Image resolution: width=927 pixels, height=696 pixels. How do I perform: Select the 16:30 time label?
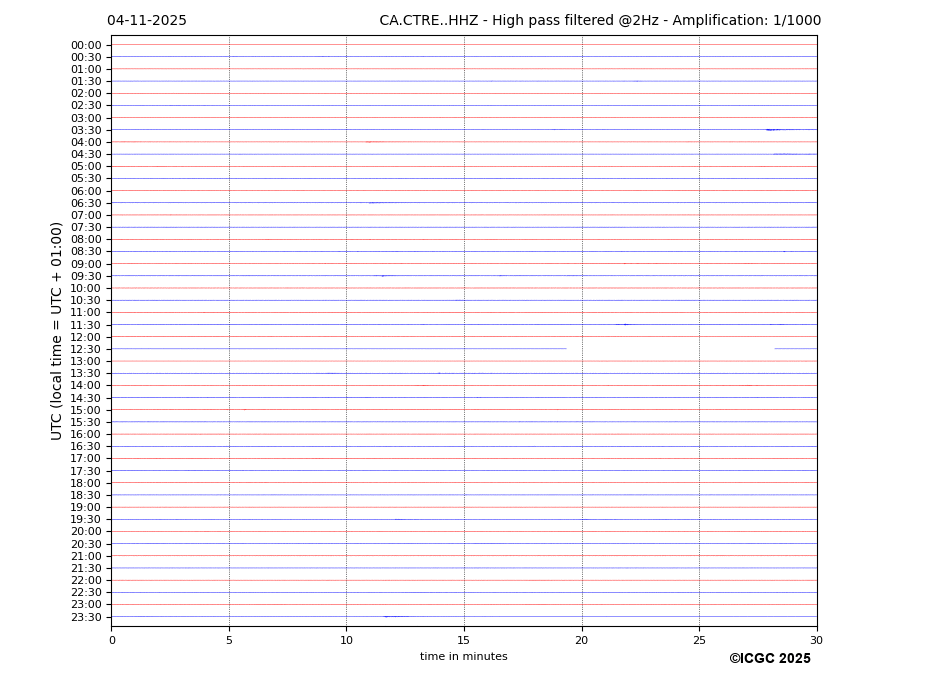coord(86,446)
